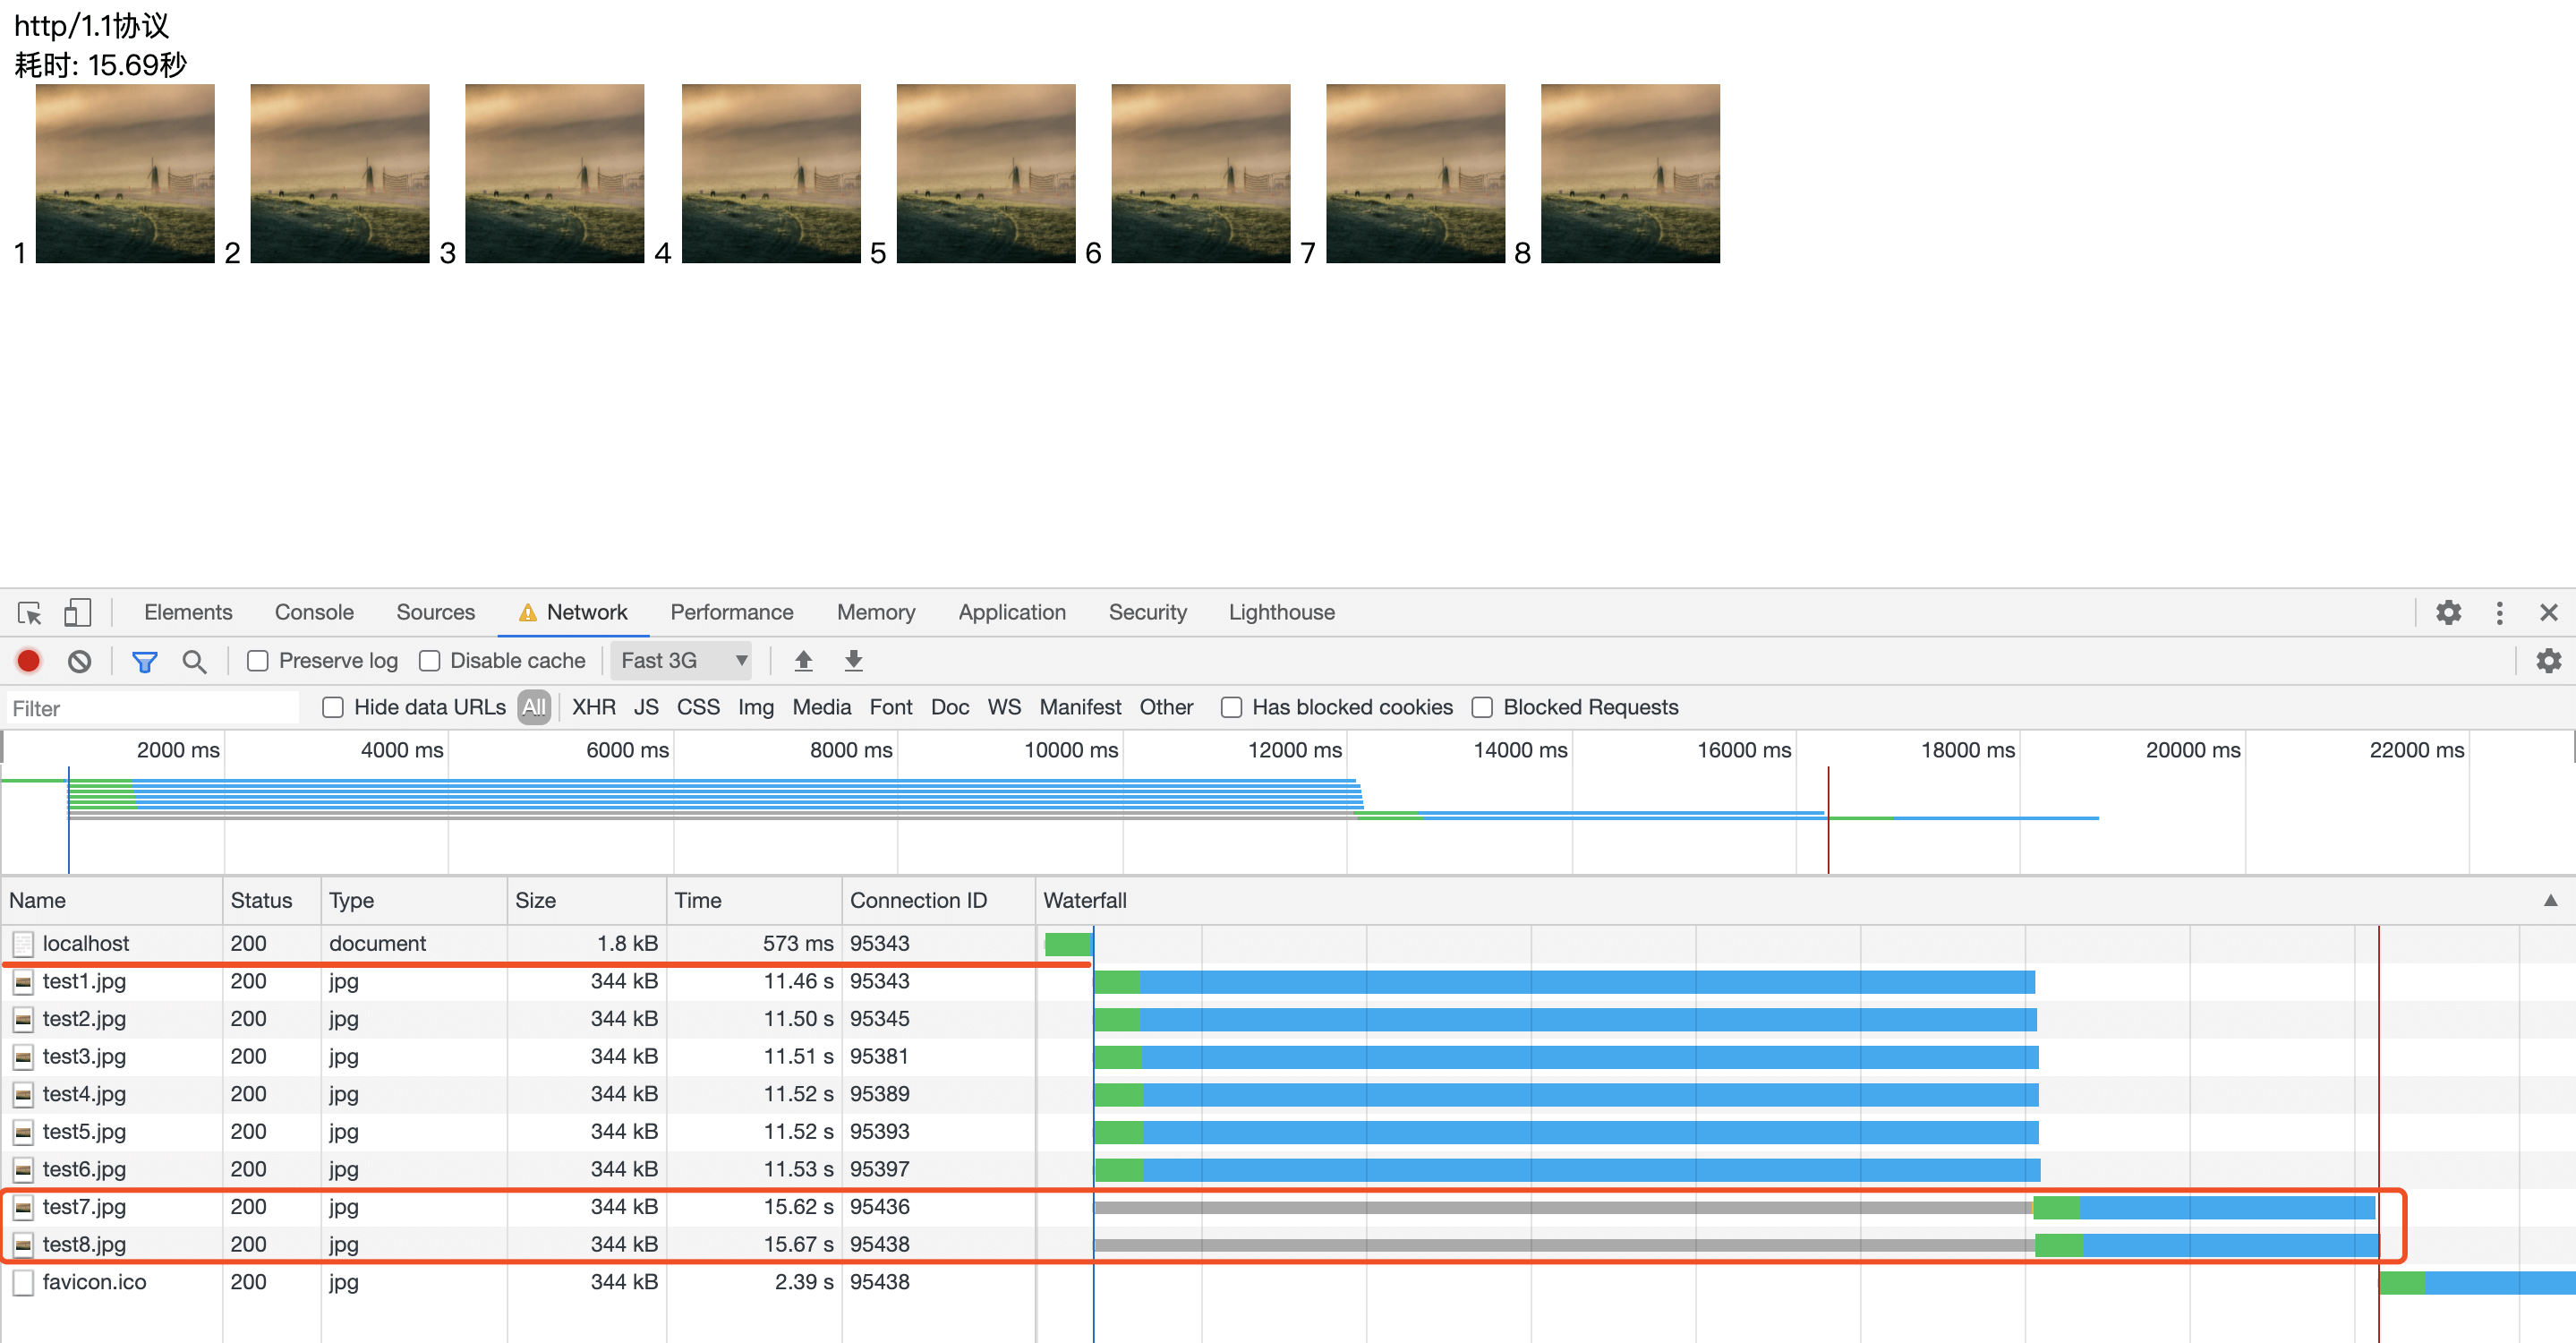Open the Performance tab
The width and height of the screenshot is (2576, 1343).
(731, 612)
